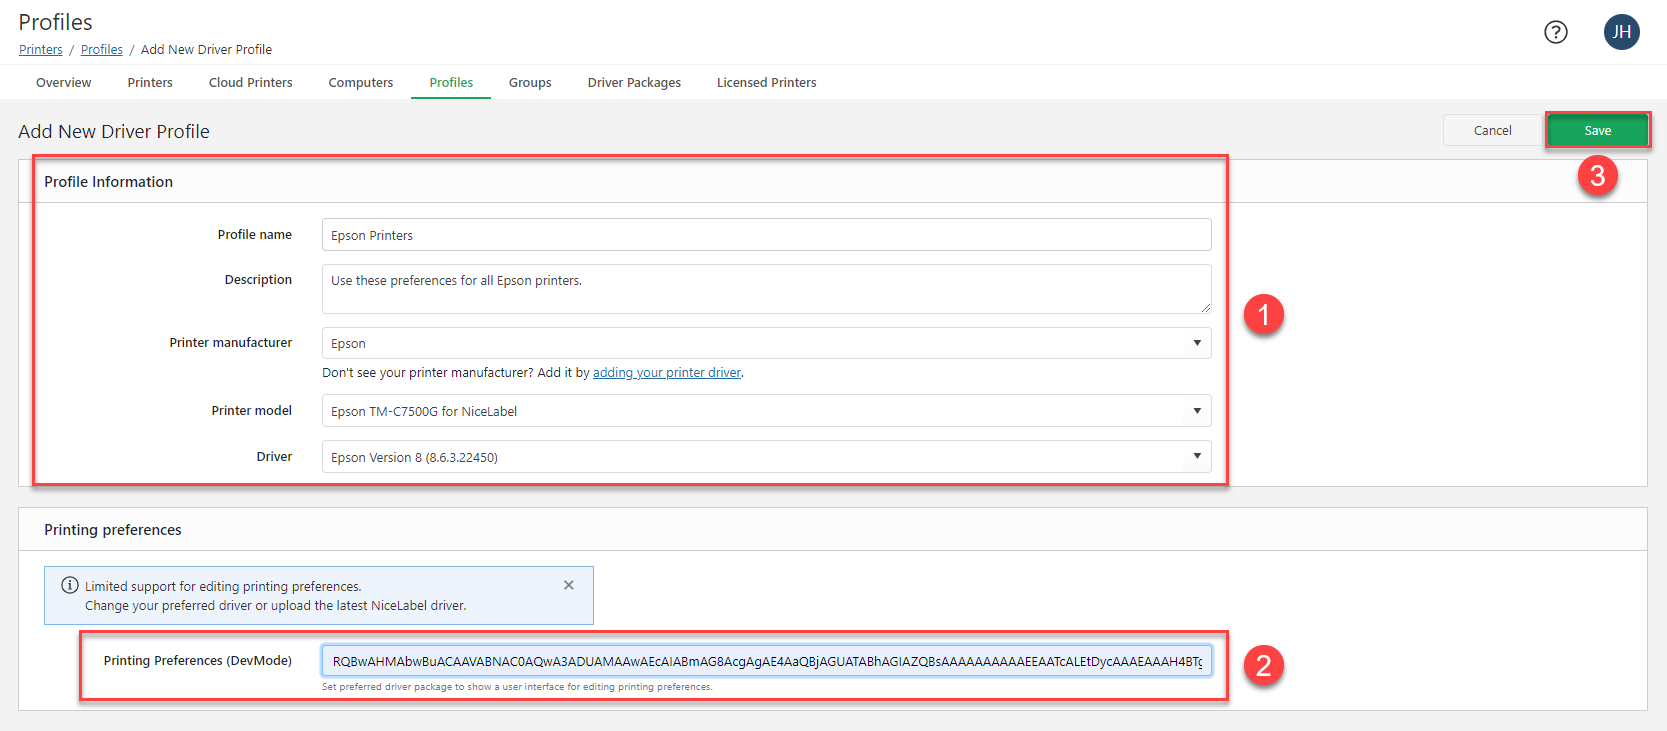The height and width of the screenshot is (731, 1667).
Task: Open the Printer model dropdown
Action: point(1196,411)
